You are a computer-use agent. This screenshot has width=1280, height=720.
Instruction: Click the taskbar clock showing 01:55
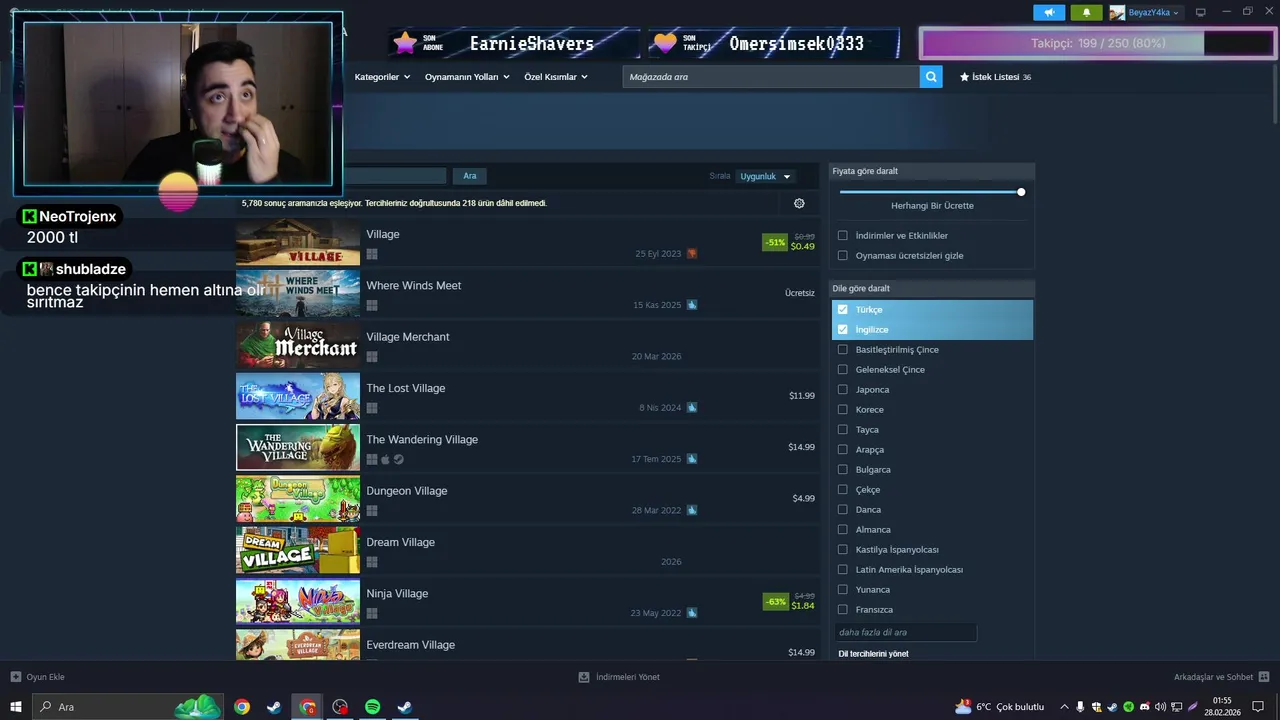(1222, 707)
